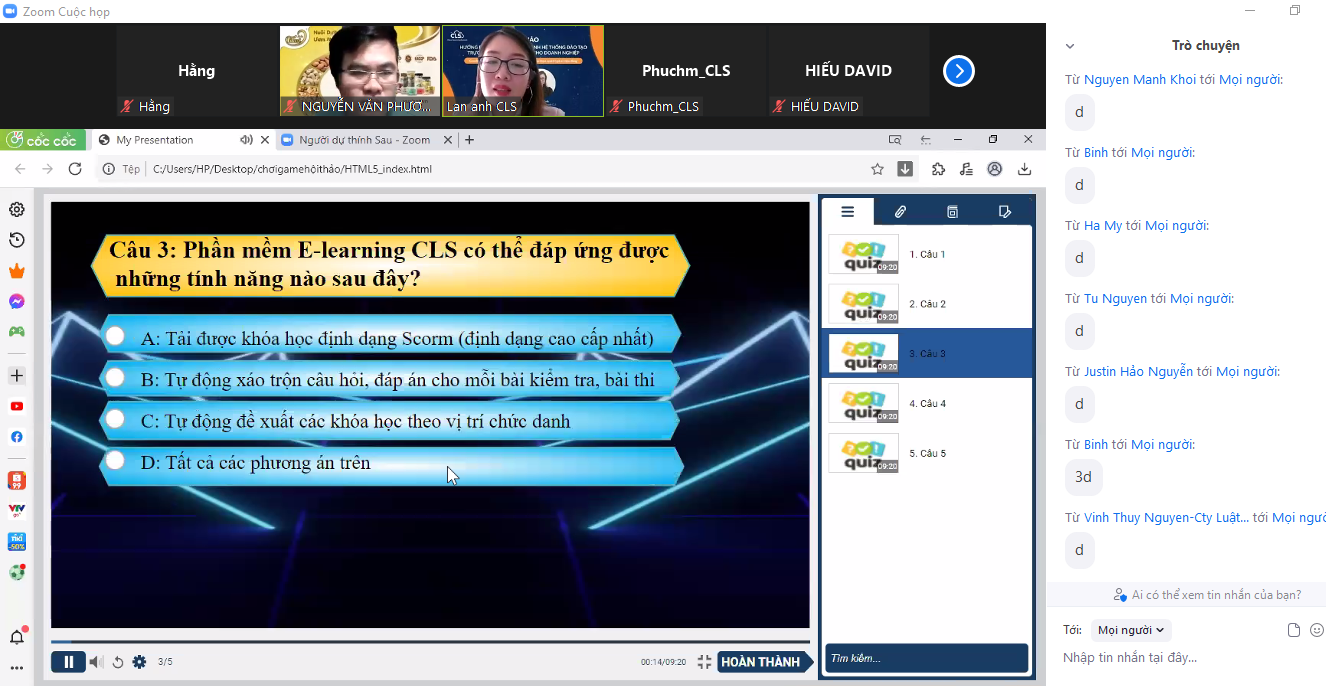Open the player settings gear
The width and height of the screenshot is (1338, 686).
tap(139, 661)
